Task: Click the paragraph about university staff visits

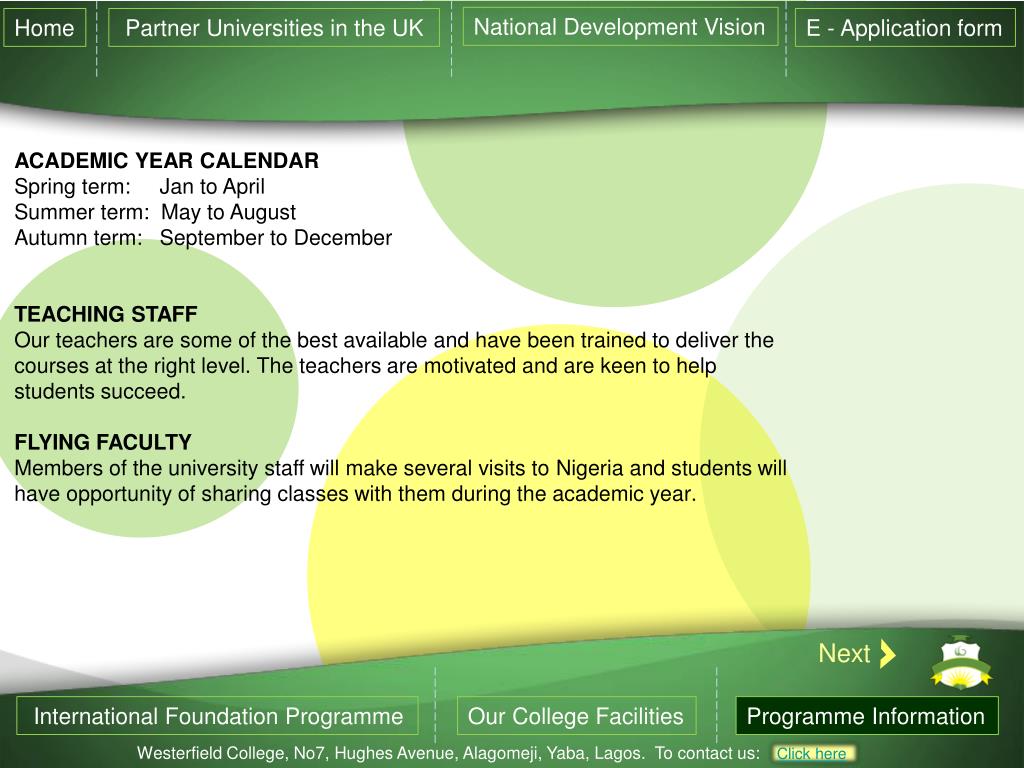Action: [x=400, y=481]
